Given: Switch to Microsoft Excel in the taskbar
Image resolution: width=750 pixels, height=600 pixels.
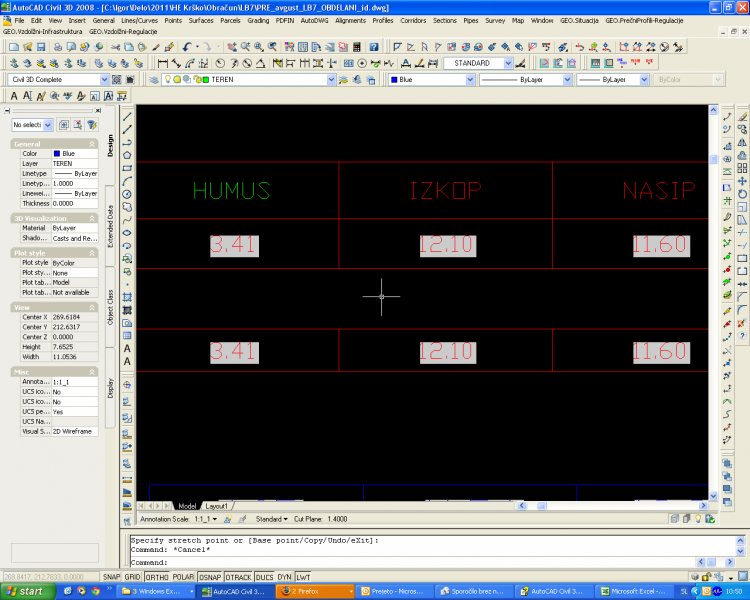Looking at the screenshot, I should [635, 591].
